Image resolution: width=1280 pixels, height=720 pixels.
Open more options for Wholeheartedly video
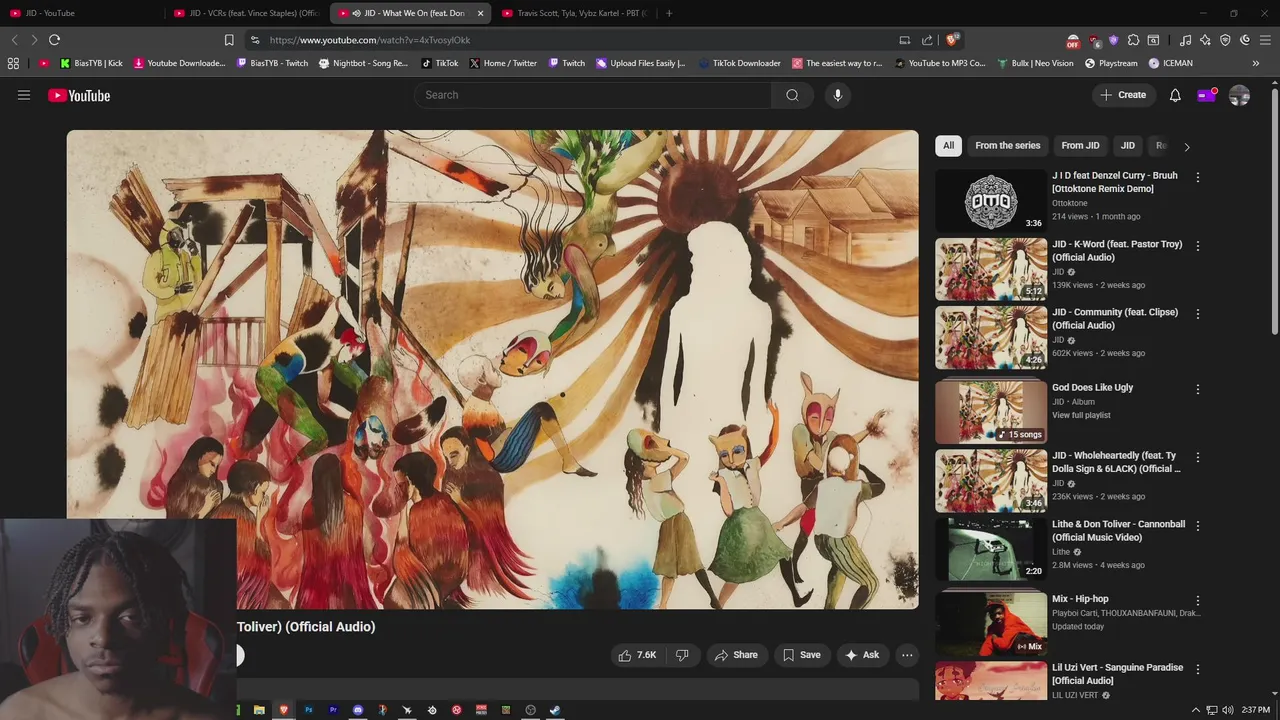[x=1197, y=457]
